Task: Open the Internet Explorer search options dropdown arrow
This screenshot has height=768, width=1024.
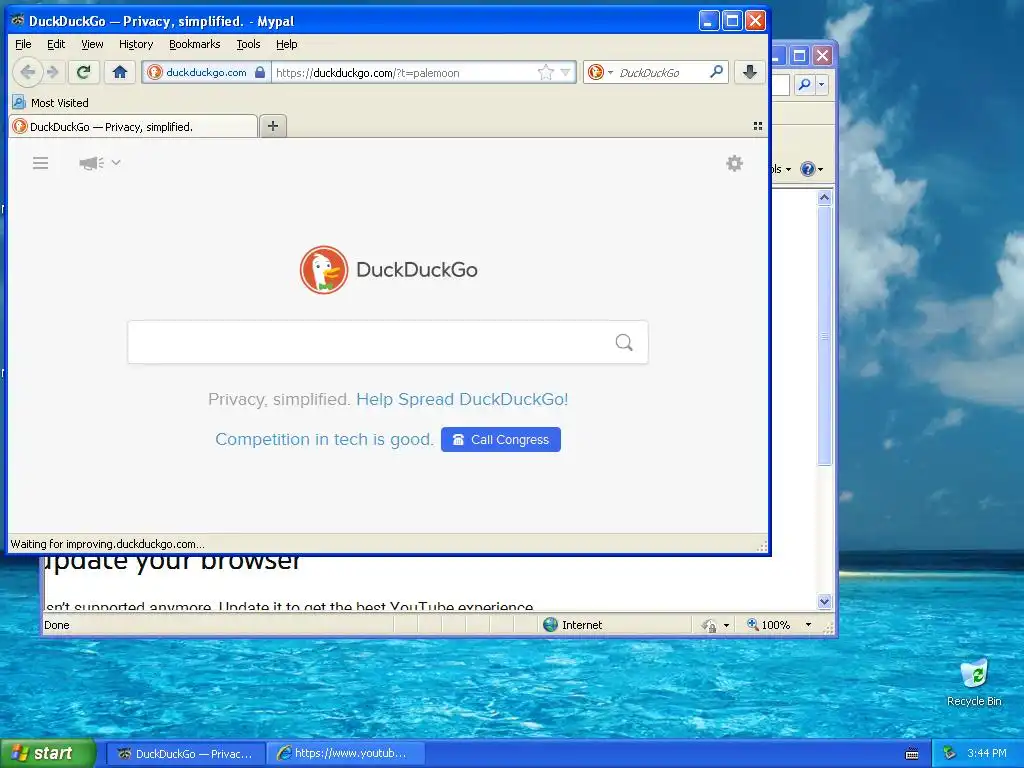Action: click(822, 84)
